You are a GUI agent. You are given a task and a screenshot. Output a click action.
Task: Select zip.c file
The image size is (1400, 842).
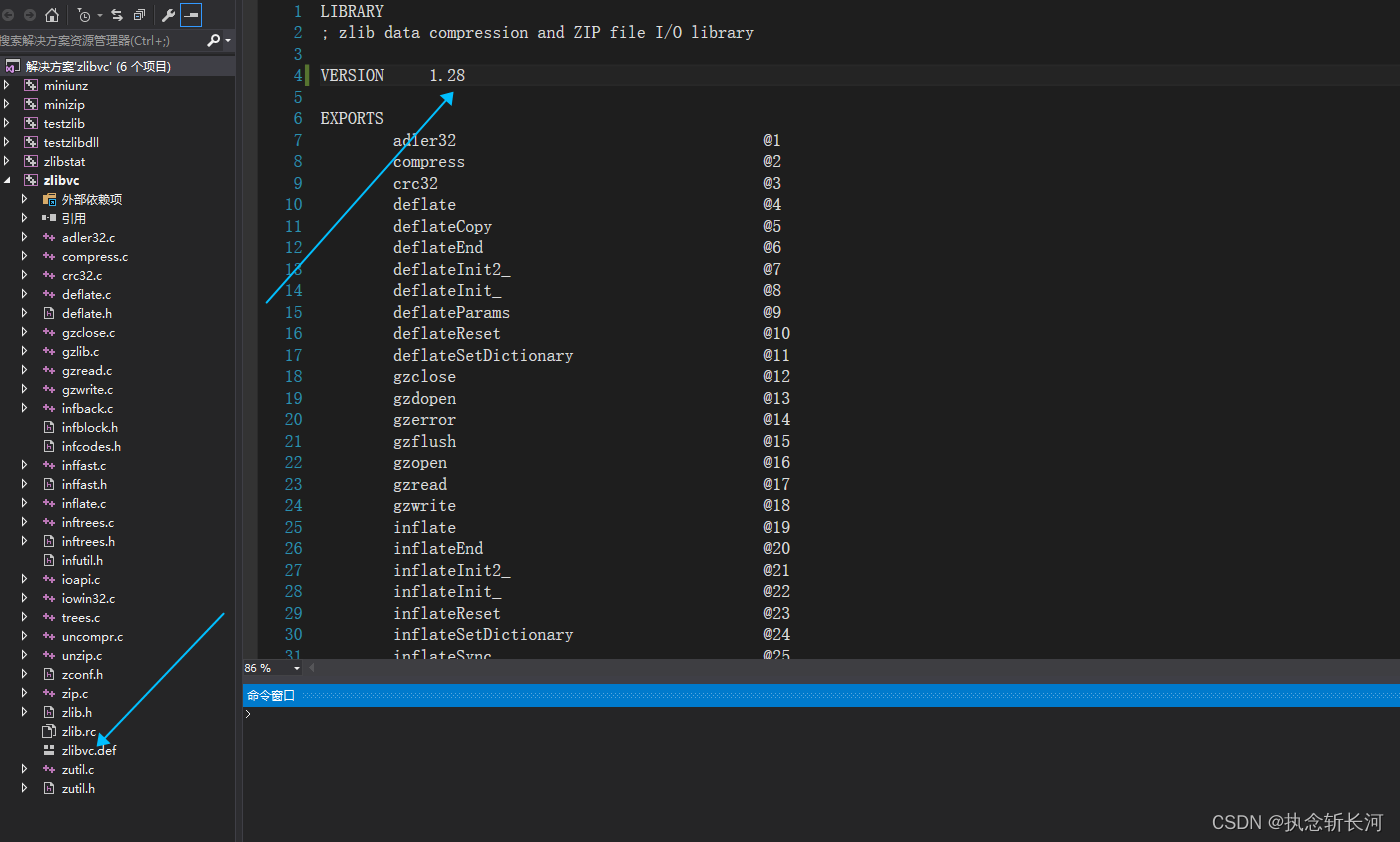[x=75, y=693]
